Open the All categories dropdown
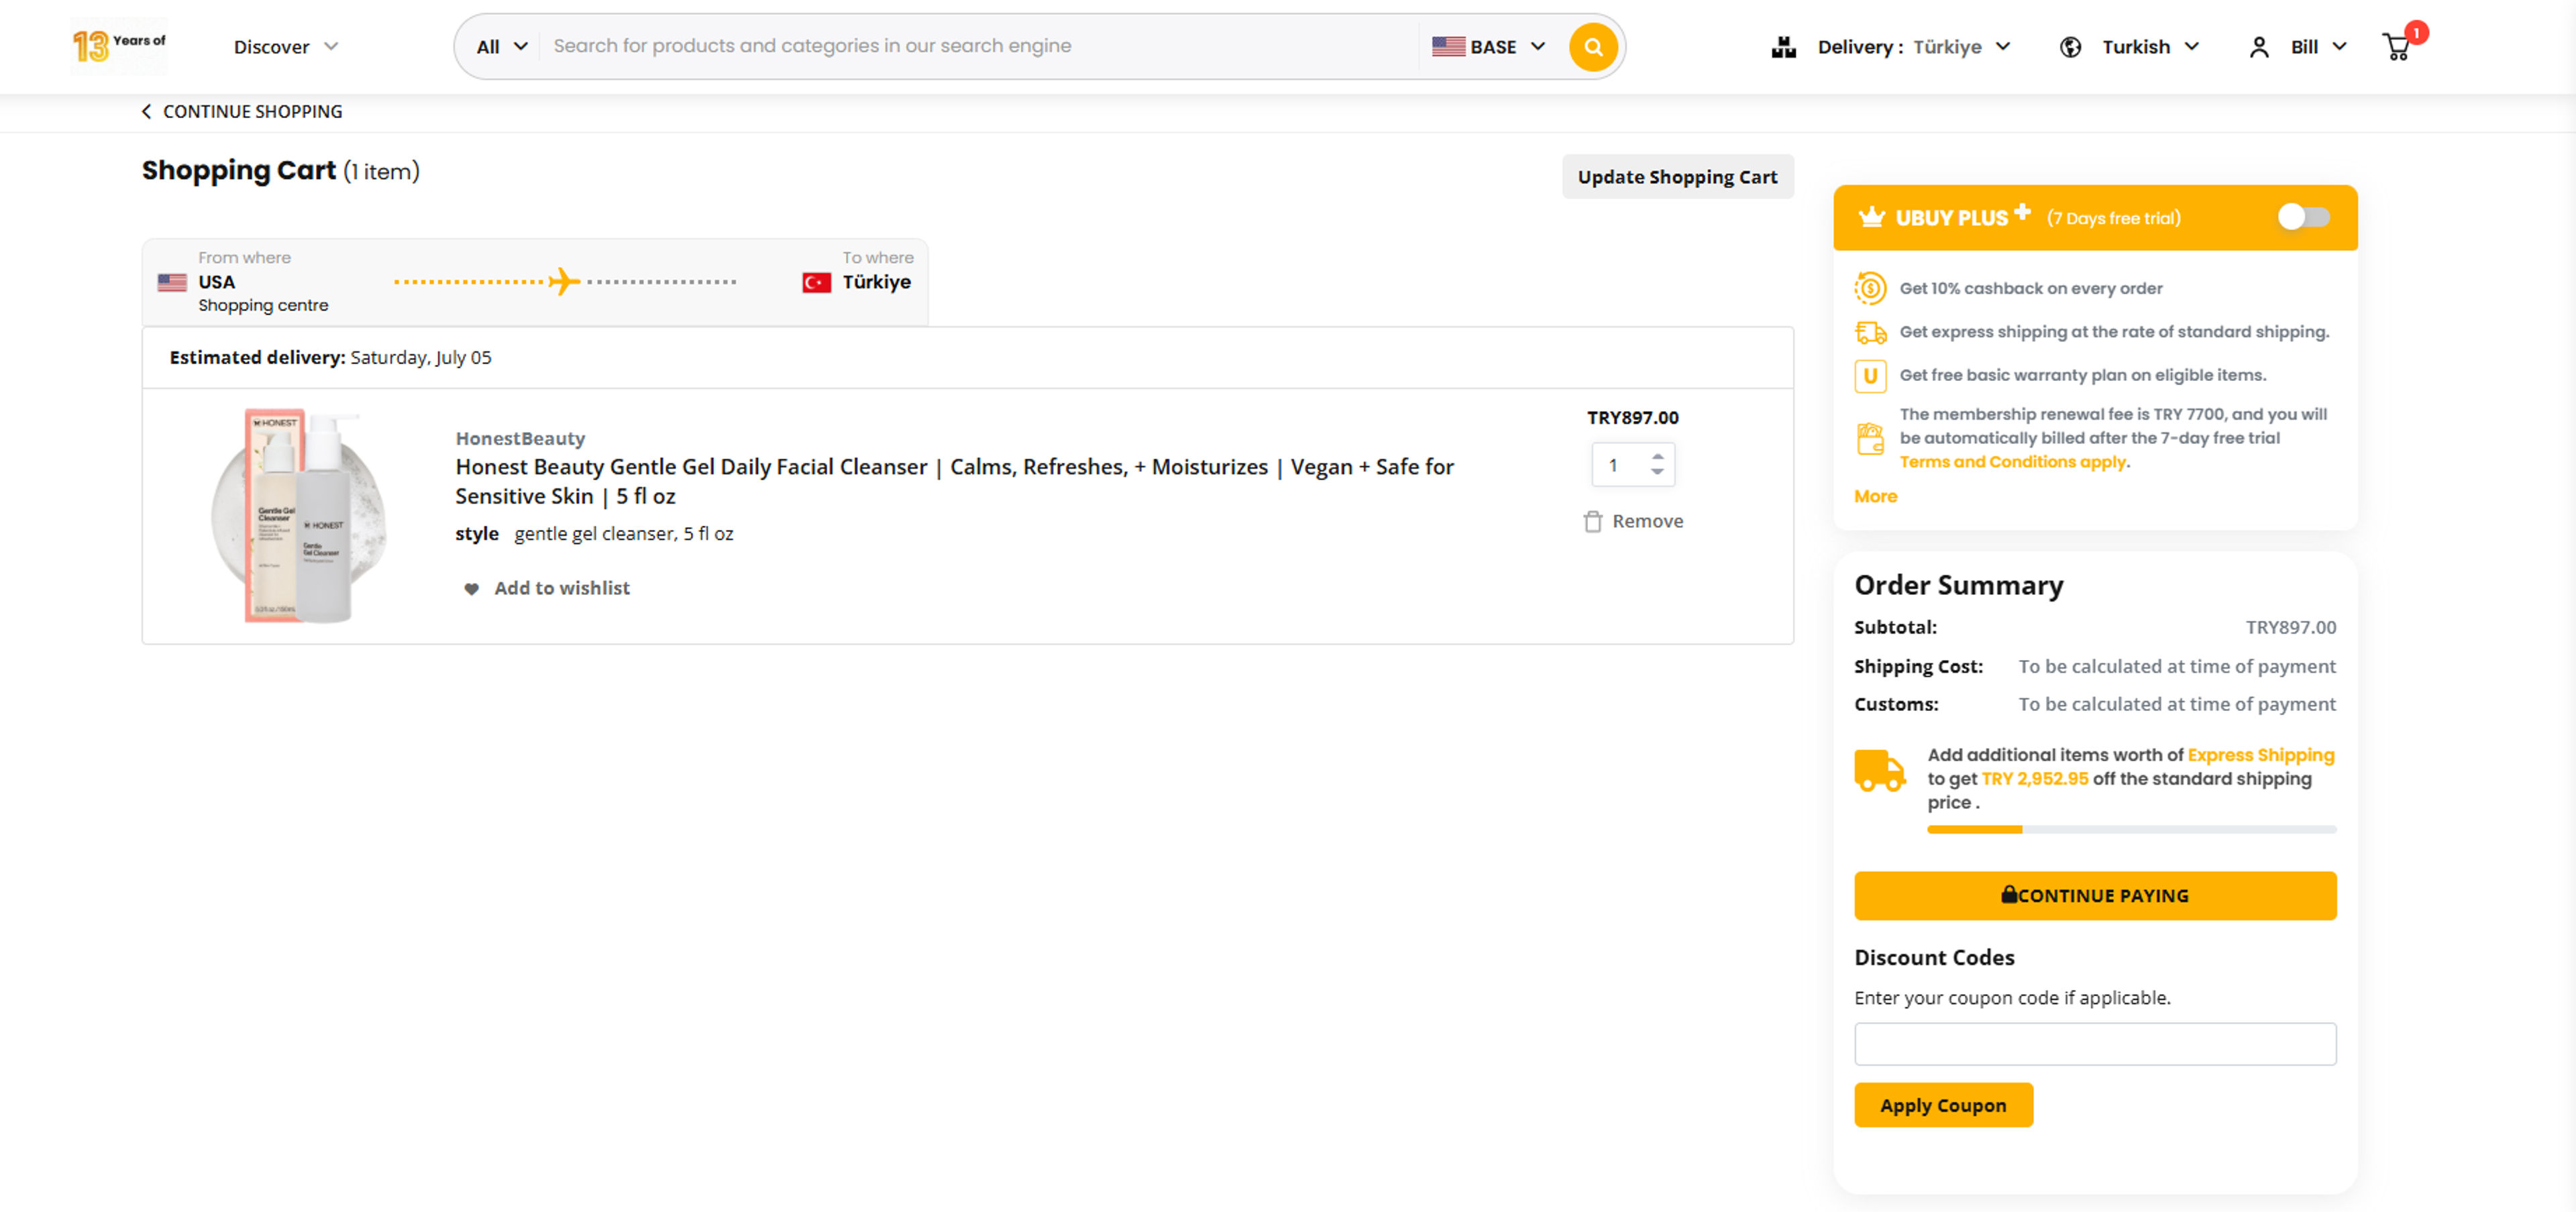This screenshot has width=2576, height=1212. (502, 47)
